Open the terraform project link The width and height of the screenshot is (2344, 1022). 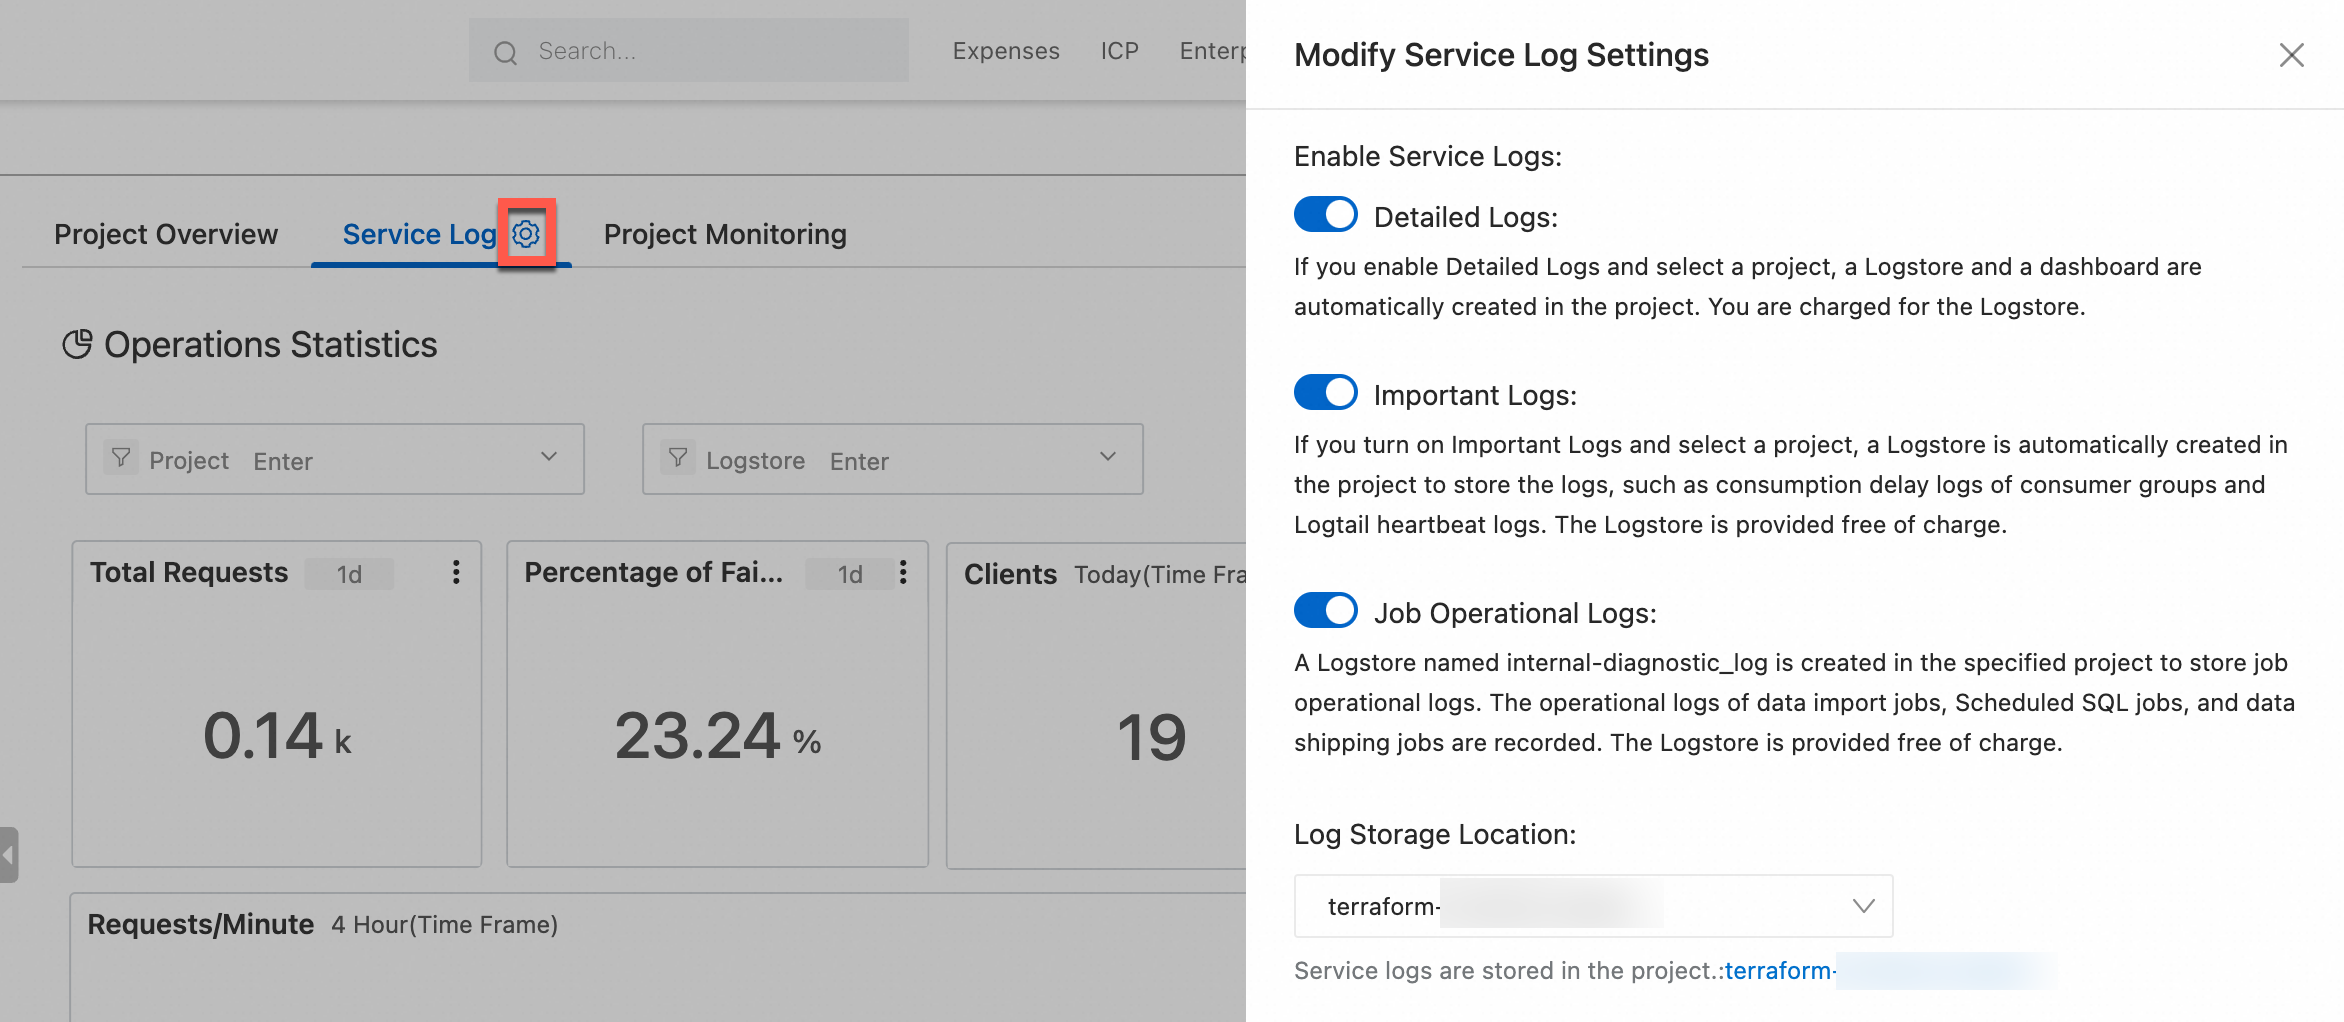coord(1780,971)
